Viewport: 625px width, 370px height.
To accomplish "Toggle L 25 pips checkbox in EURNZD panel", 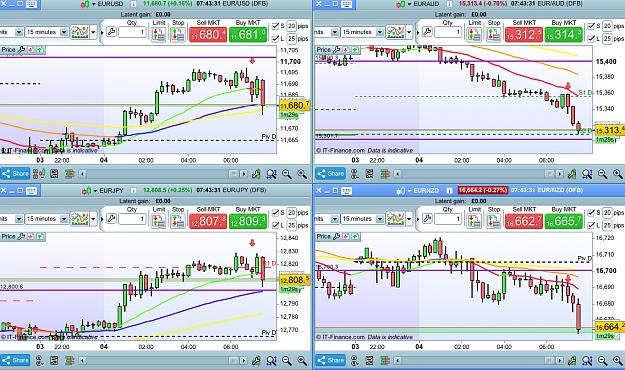I will 591,225.
